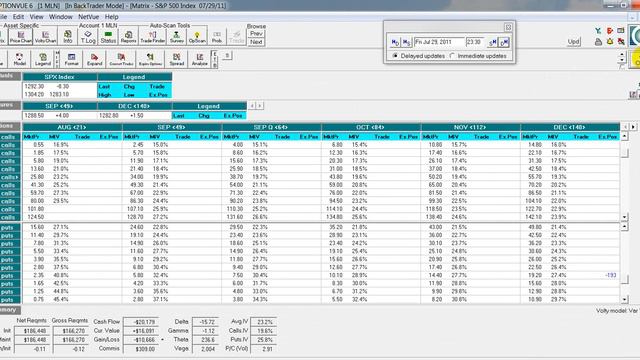The height and width of the screenshot is (360, 640).
Task: Click the printer icon at top right
Action: [598, 42]
